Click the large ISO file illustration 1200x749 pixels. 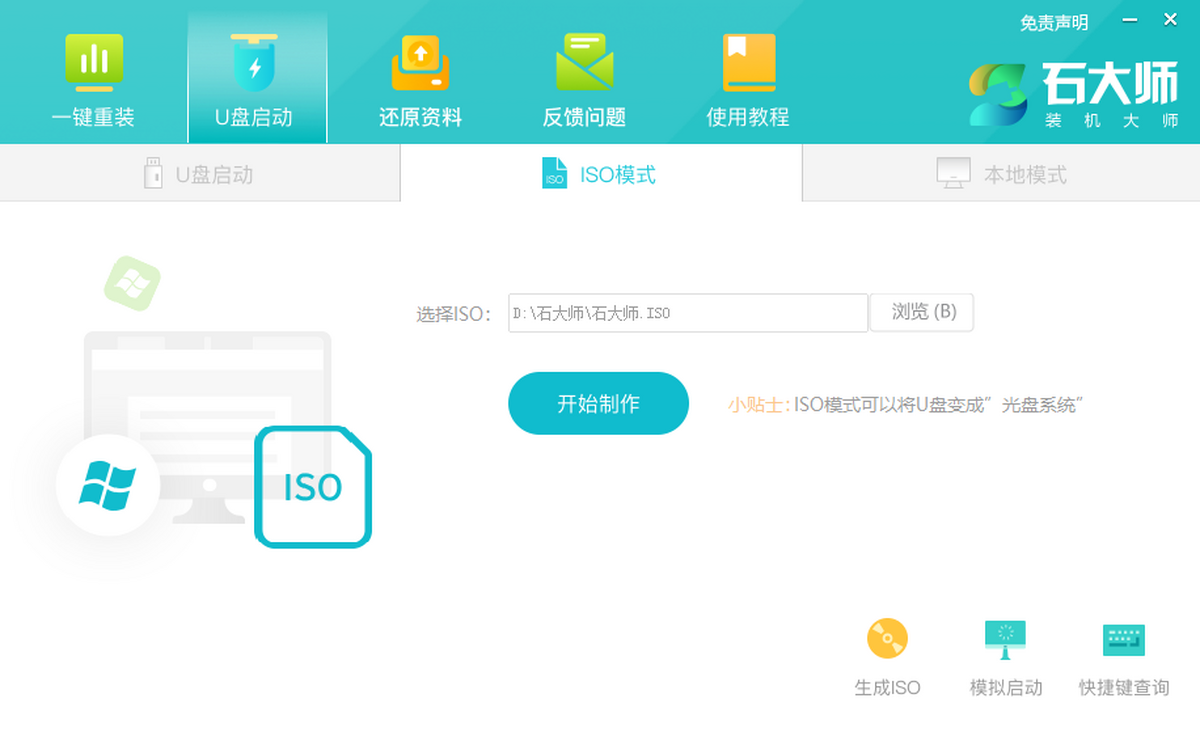(313, 487)
